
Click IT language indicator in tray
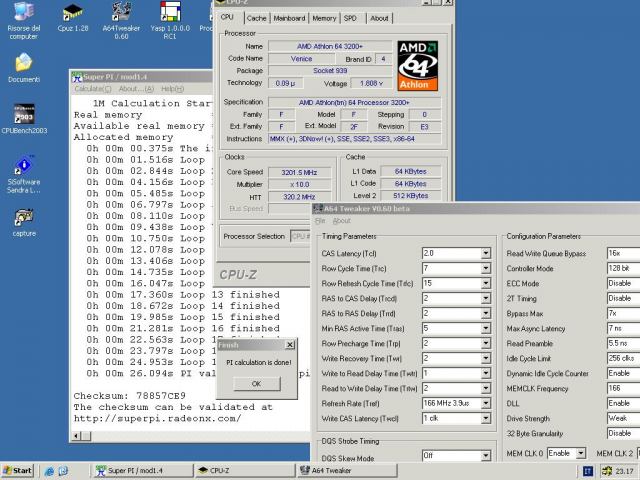click(x=588, y=471)
